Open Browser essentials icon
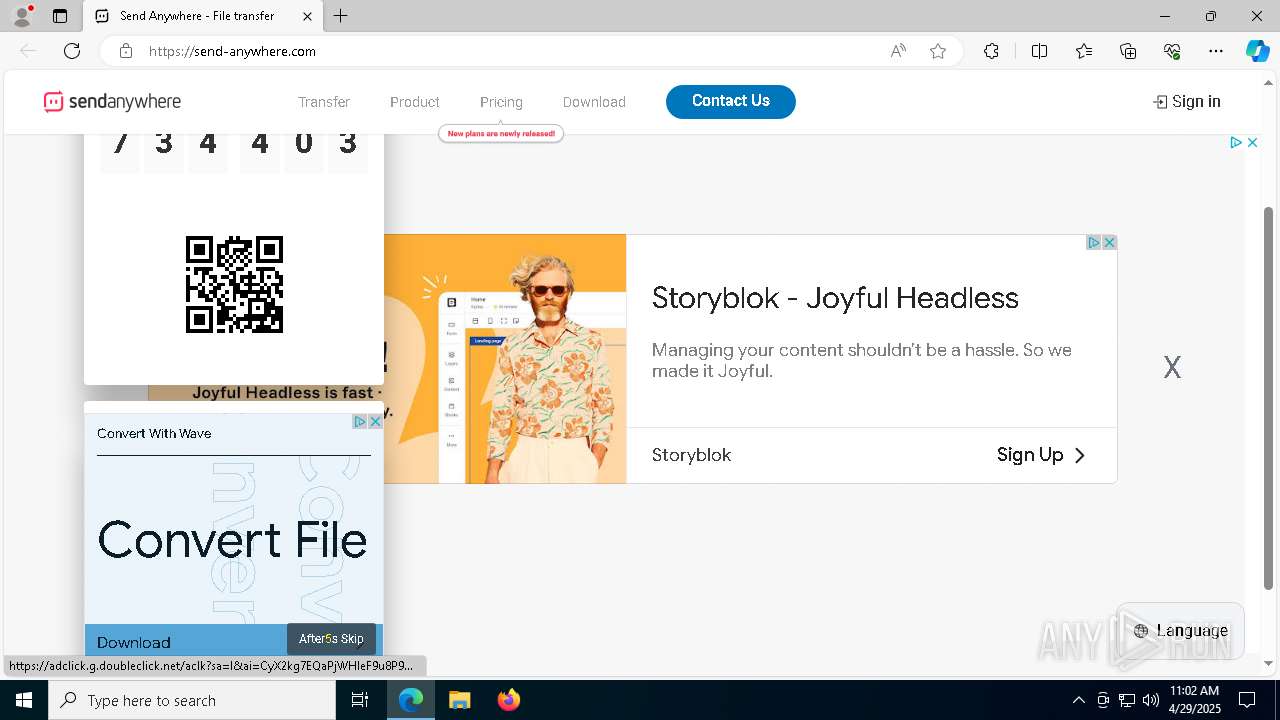1280x720 pixels. [1172, 51]
